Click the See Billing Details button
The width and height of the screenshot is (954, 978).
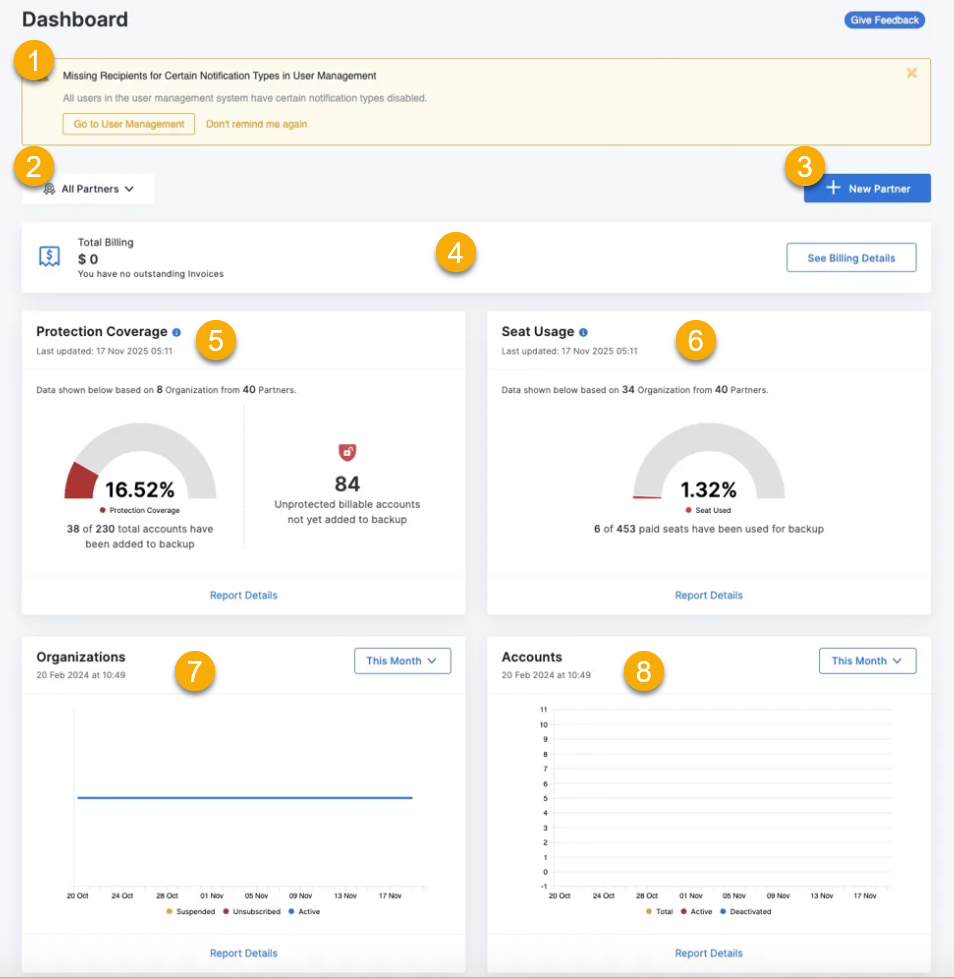pyautogui.click(x=850, y=258)
